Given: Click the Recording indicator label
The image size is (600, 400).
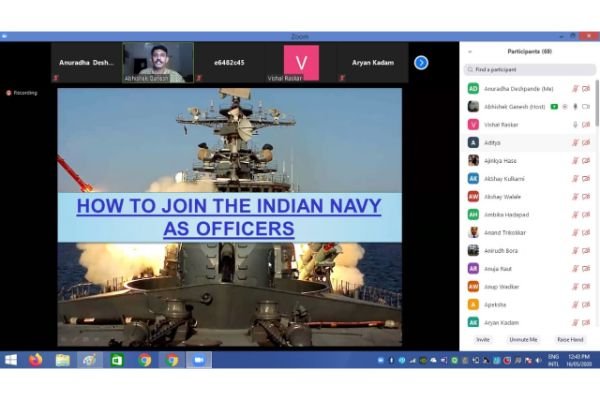Looking at the screenshot, I should pos(22,93).
